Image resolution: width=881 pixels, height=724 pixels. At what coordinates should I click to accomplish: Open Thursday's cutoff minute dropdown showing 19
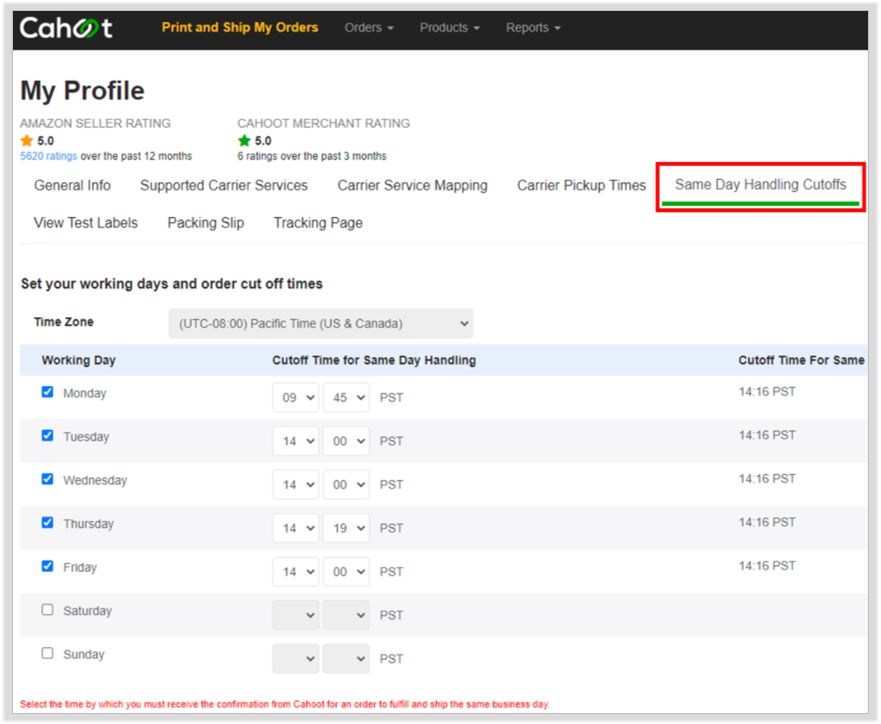pyautogui.click(x=346, y=528)
